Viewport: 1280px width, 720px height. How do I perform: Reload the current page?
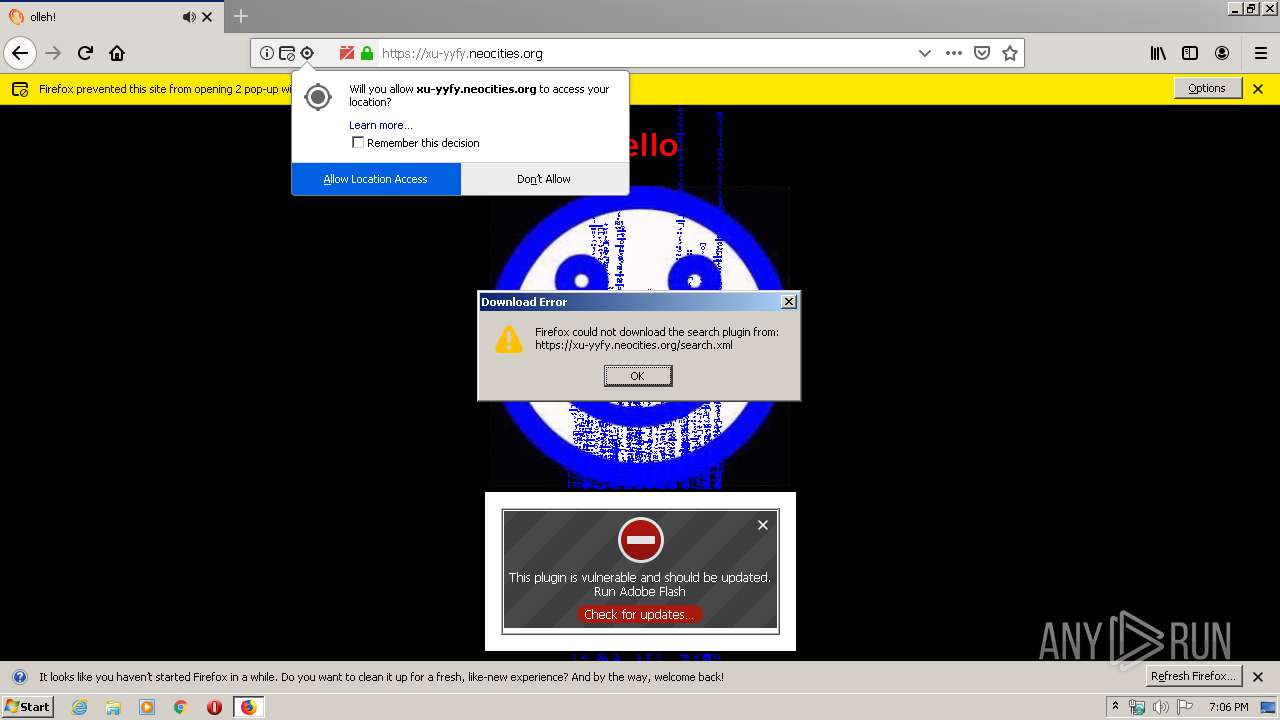click(85, 53)
